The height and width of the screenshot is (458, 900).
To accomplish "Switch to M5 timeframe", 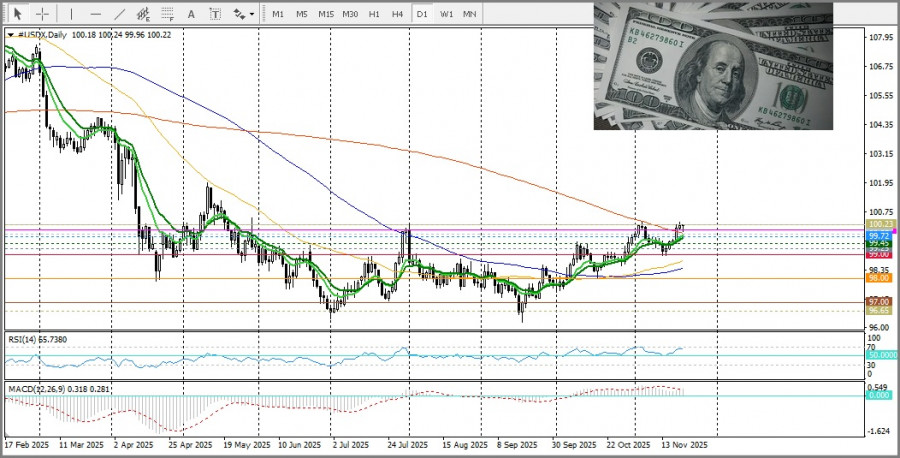I will pyautogui.click(x=302, y=14).
